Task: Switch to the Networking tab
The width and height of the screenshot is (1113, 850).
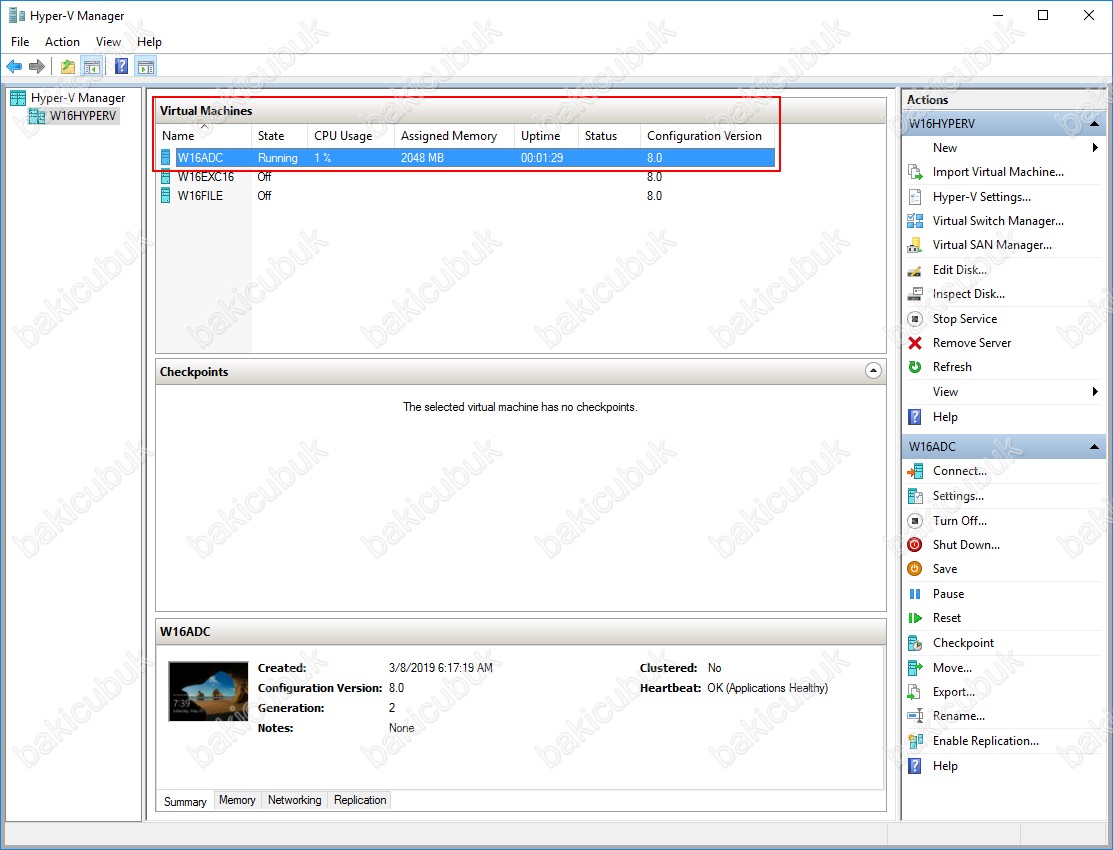Action: 295,800
